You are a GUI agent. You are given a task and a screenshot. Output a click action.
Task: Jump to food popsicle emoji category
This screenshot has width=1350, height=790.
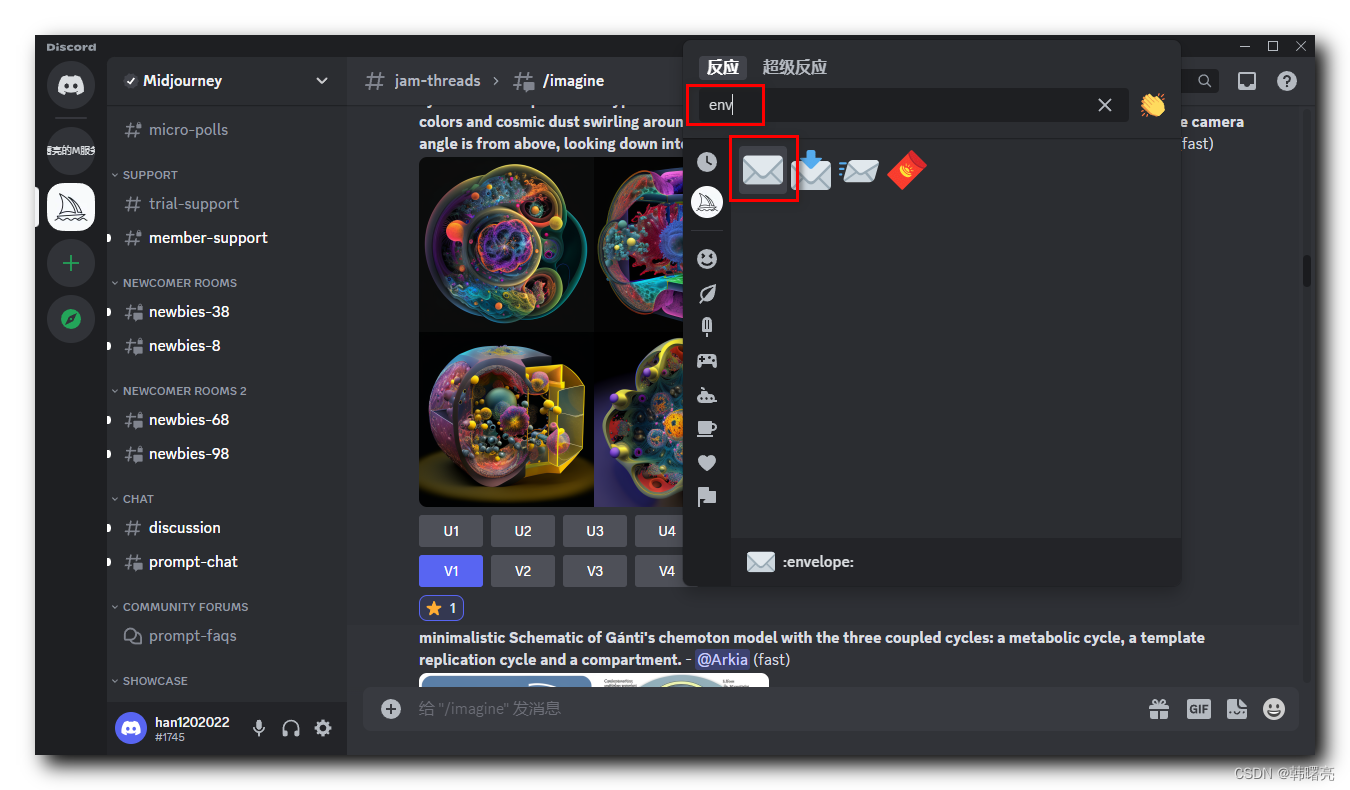pyautogui.click(x=707, y=327)
